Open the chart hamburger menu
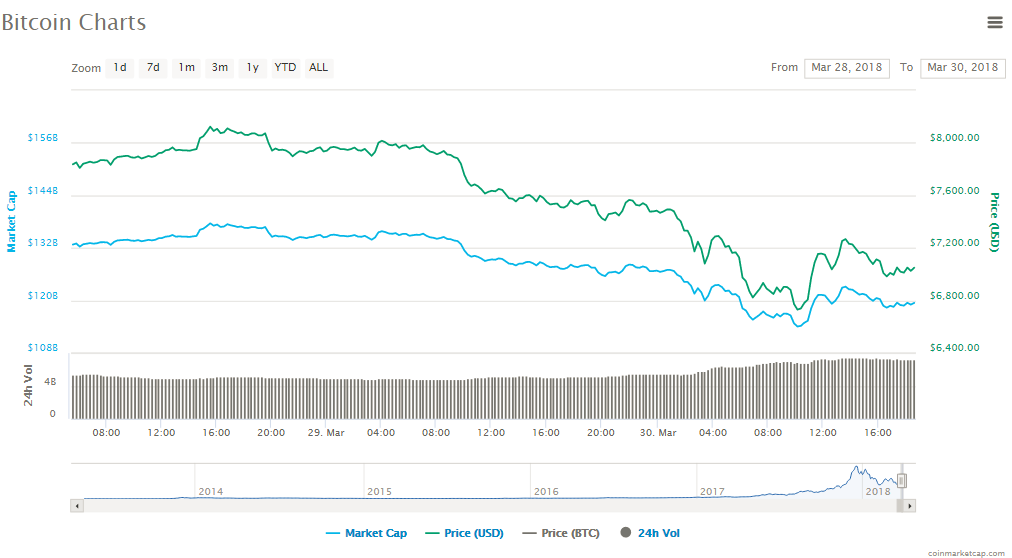The image size is (1012, 558). point(994,22)
